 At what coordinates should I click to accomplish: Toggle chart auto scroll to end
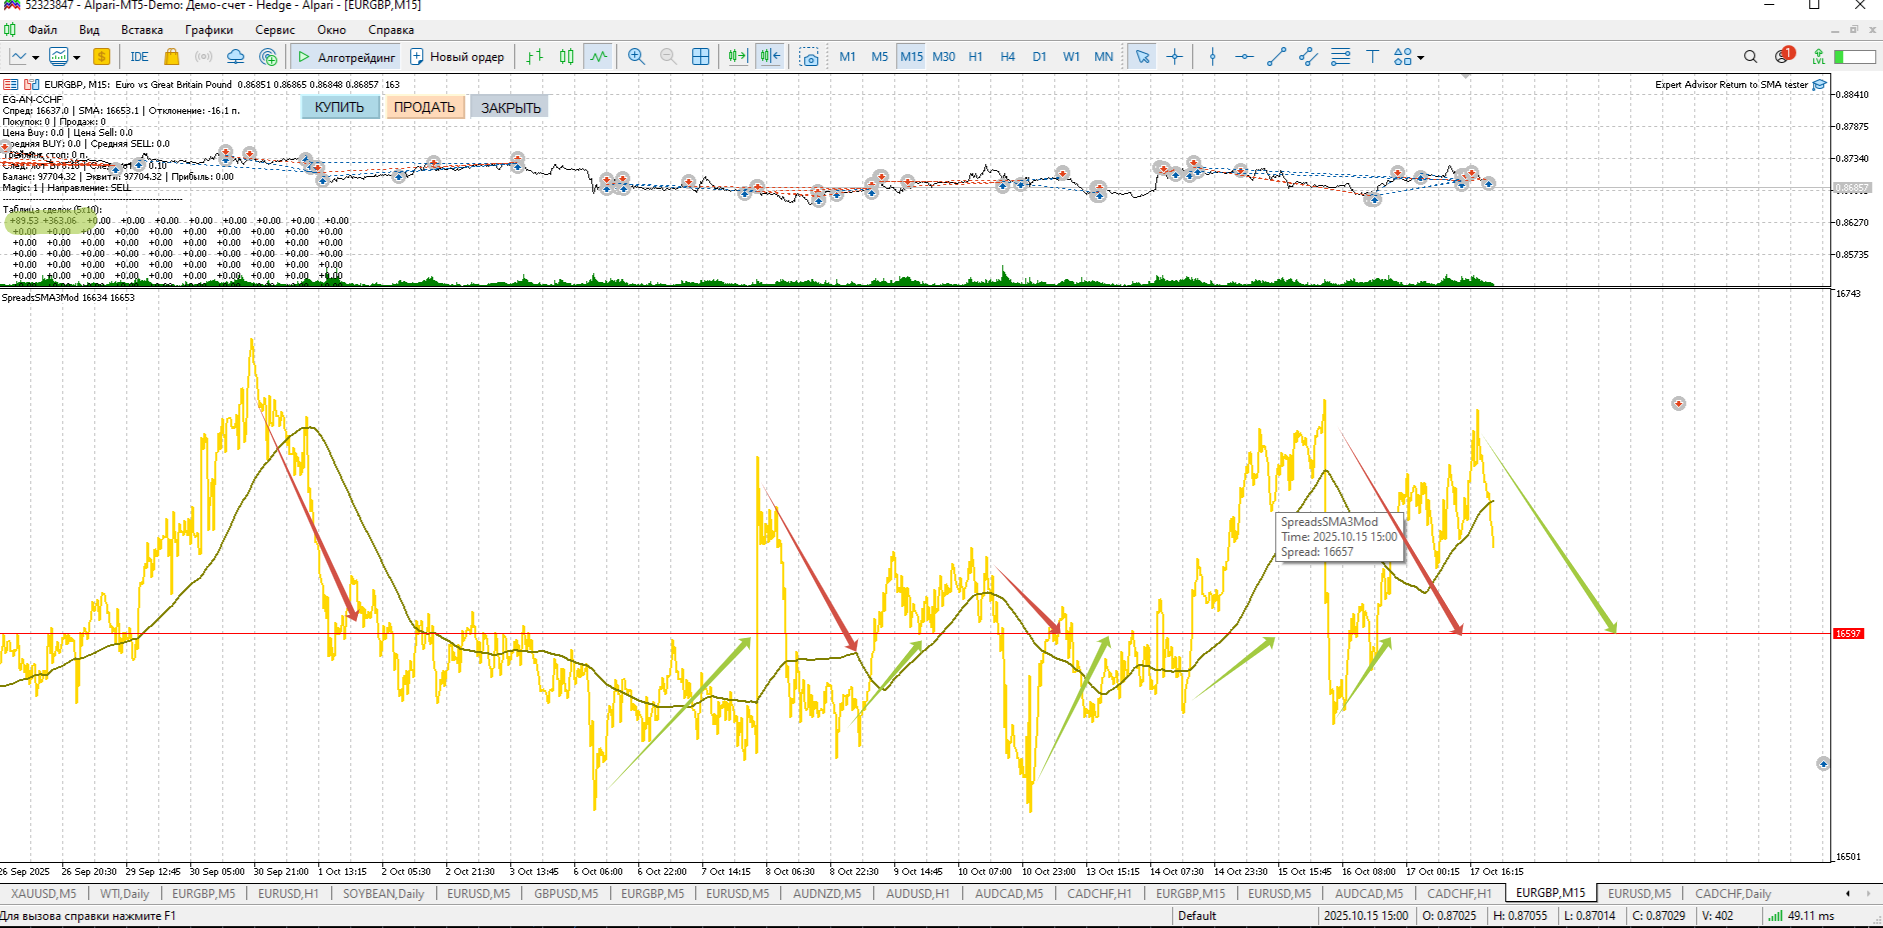[x=738, y=57]
